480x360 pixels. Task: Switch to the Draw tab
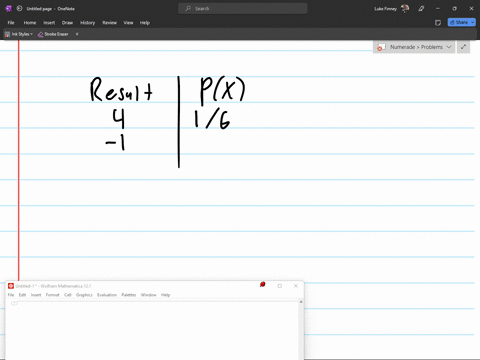click(67, 23)
